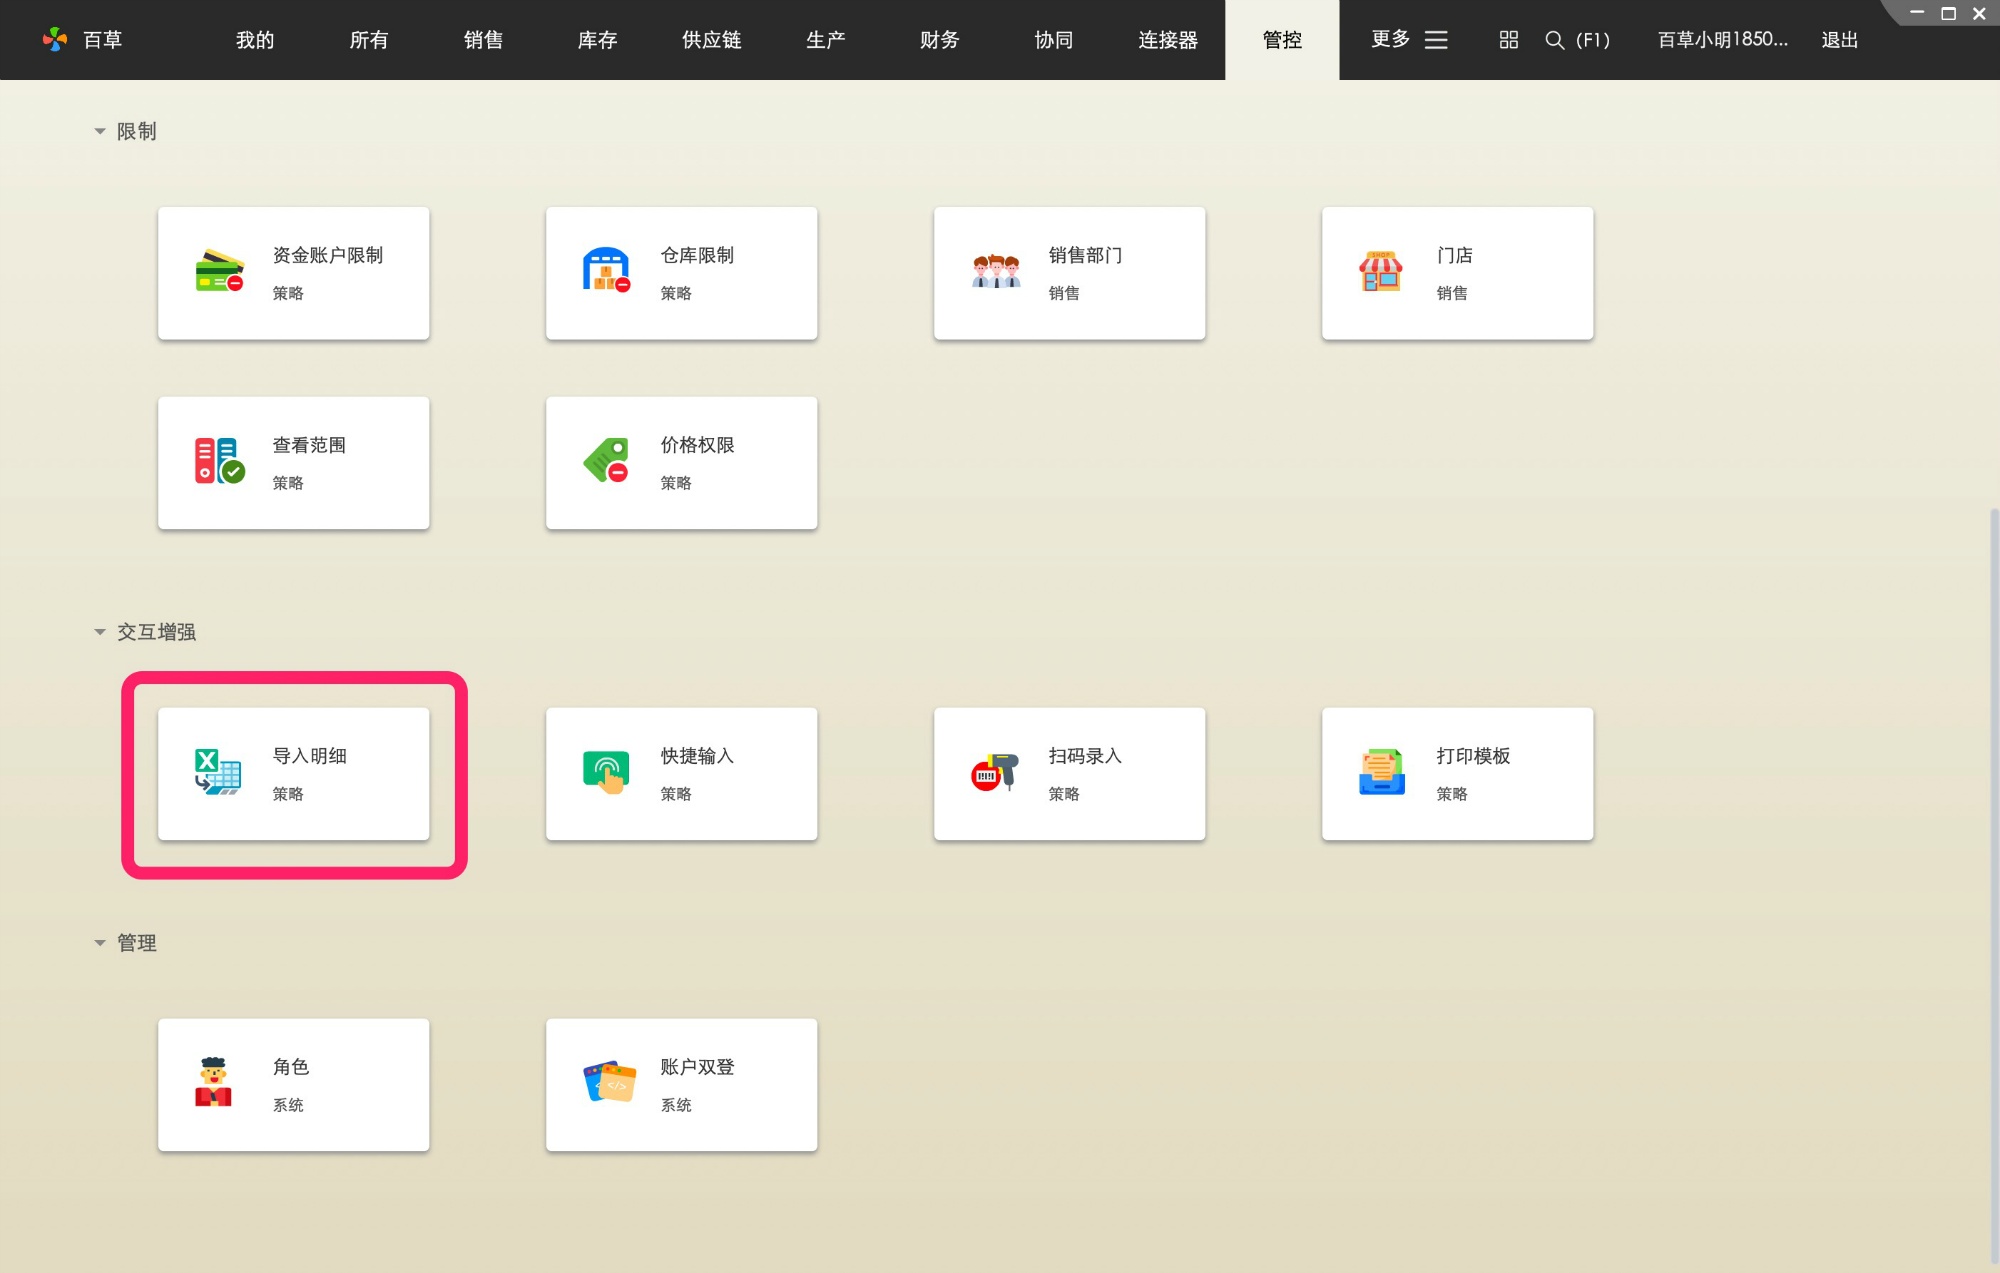
Task: Open the 扫码录入 barcode scanner icon
Action: point(995,772)
